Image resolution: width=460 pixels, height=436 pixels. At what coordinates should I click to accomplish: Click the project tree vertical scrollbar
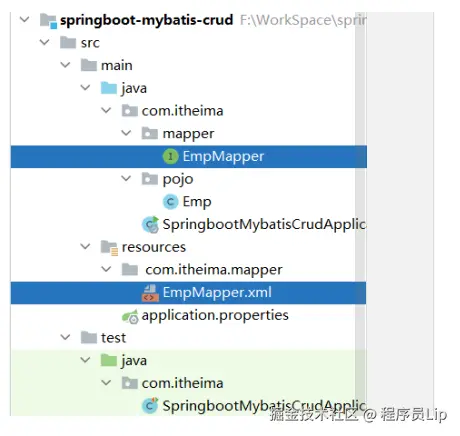point(360,213)
